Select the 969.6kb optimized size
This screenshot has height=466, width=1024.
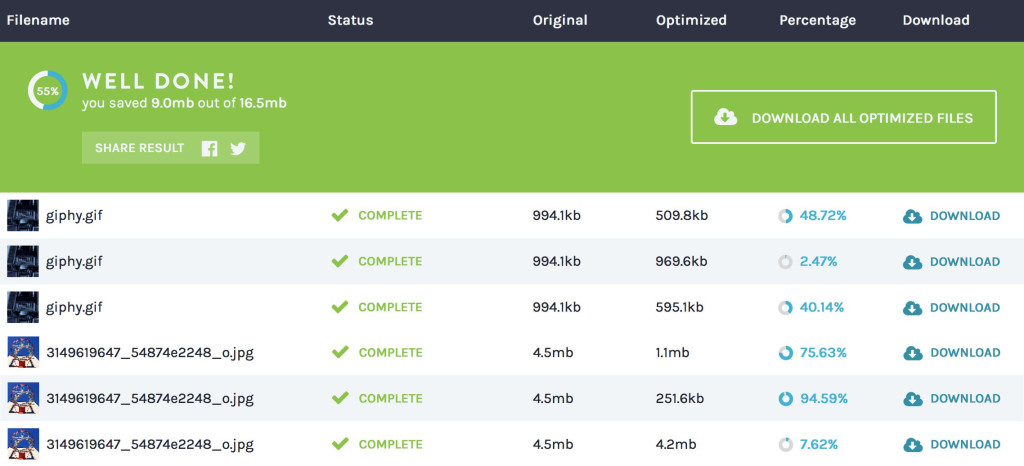point(681,262)
